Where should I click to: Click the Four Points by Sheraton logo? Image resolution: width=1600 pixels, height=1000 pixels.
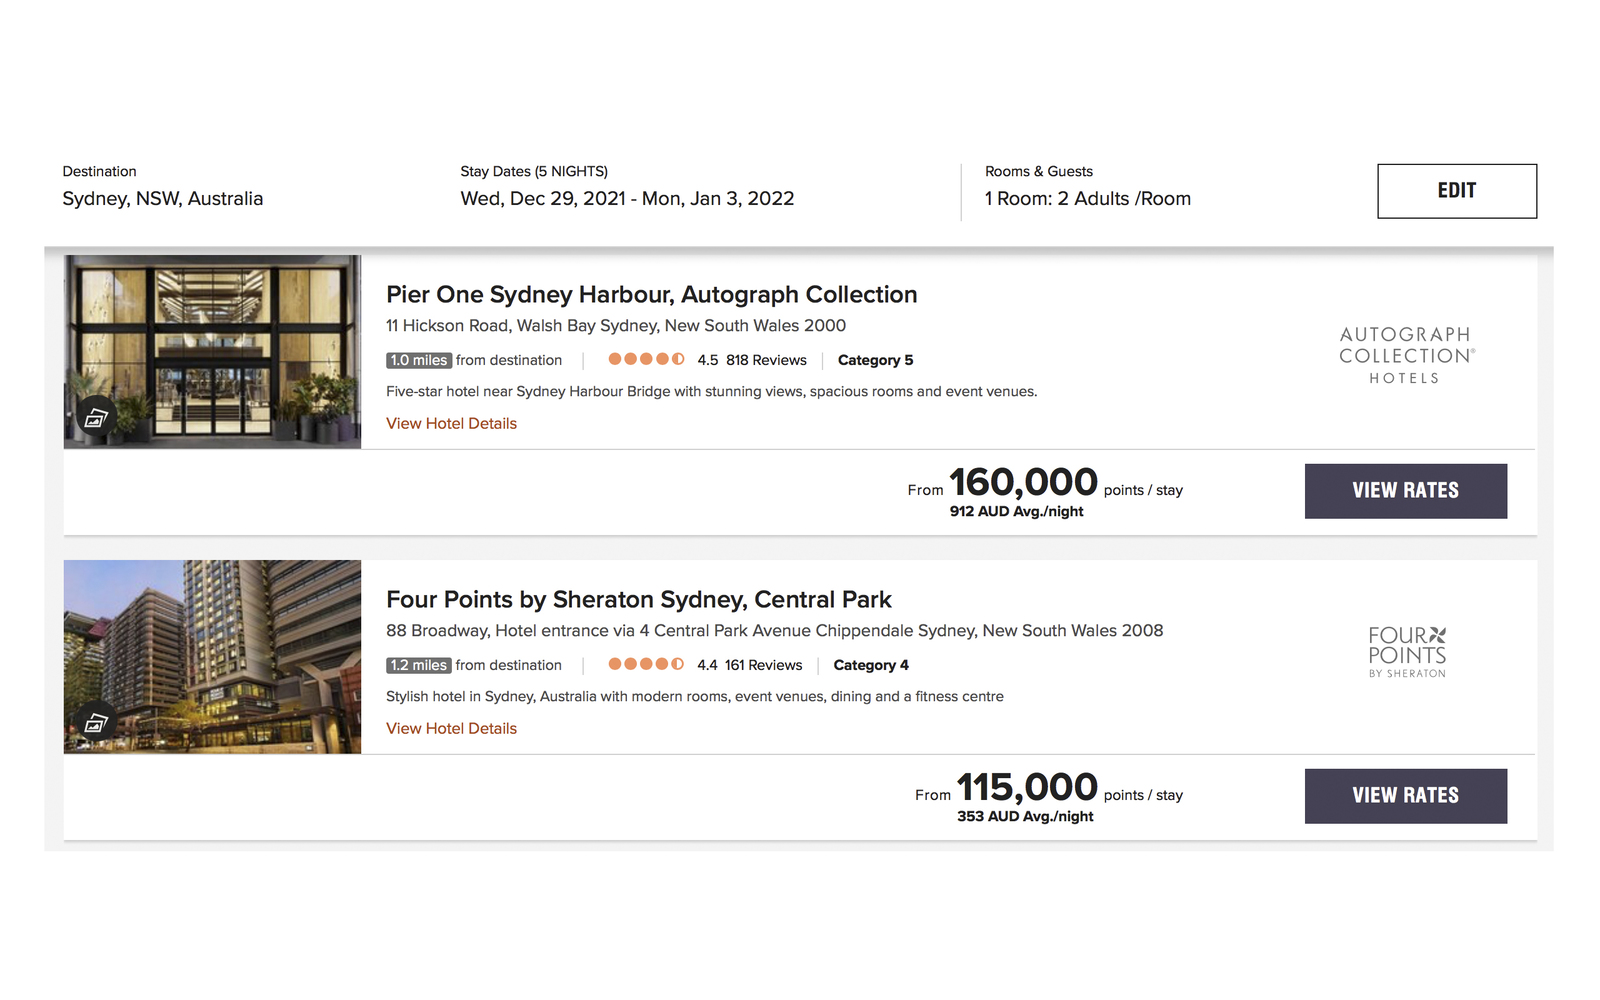click(x=1407, y=652)
